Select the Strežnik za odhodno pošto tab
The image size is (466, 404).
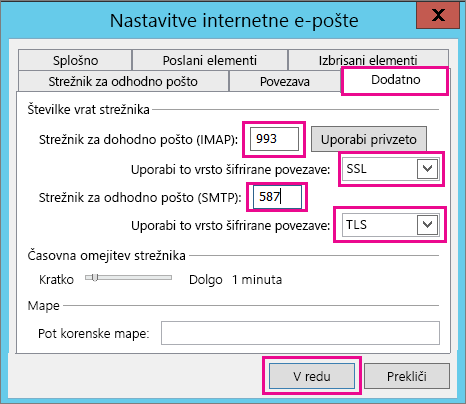[x=123, y=81]
